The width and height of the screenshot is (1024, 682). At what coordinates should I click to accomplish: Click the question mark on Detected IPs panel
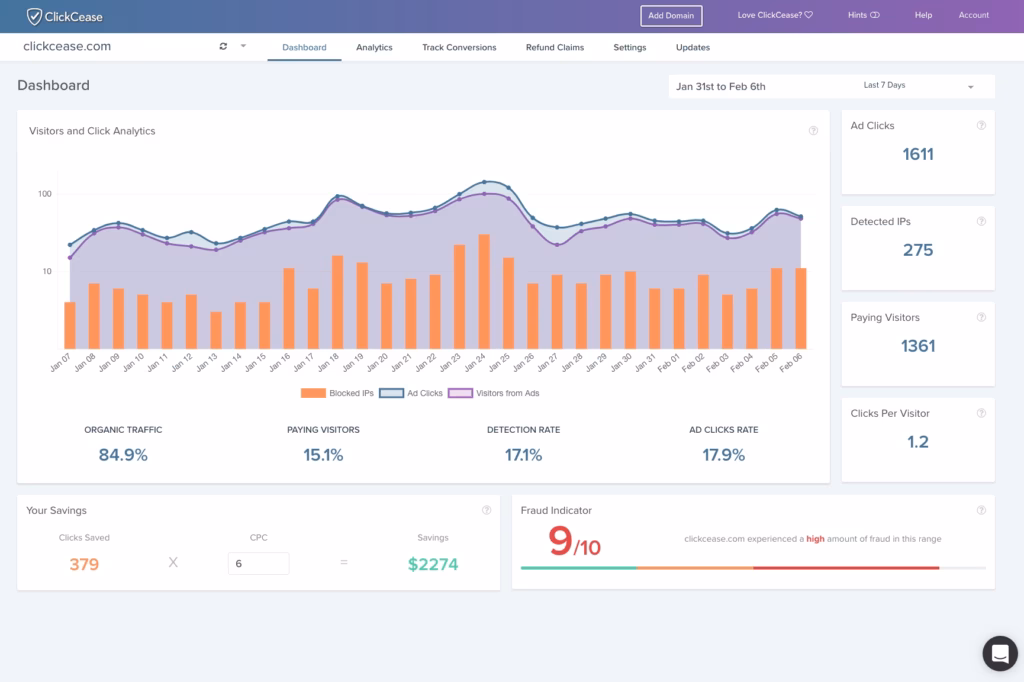(x=981, y=221)
